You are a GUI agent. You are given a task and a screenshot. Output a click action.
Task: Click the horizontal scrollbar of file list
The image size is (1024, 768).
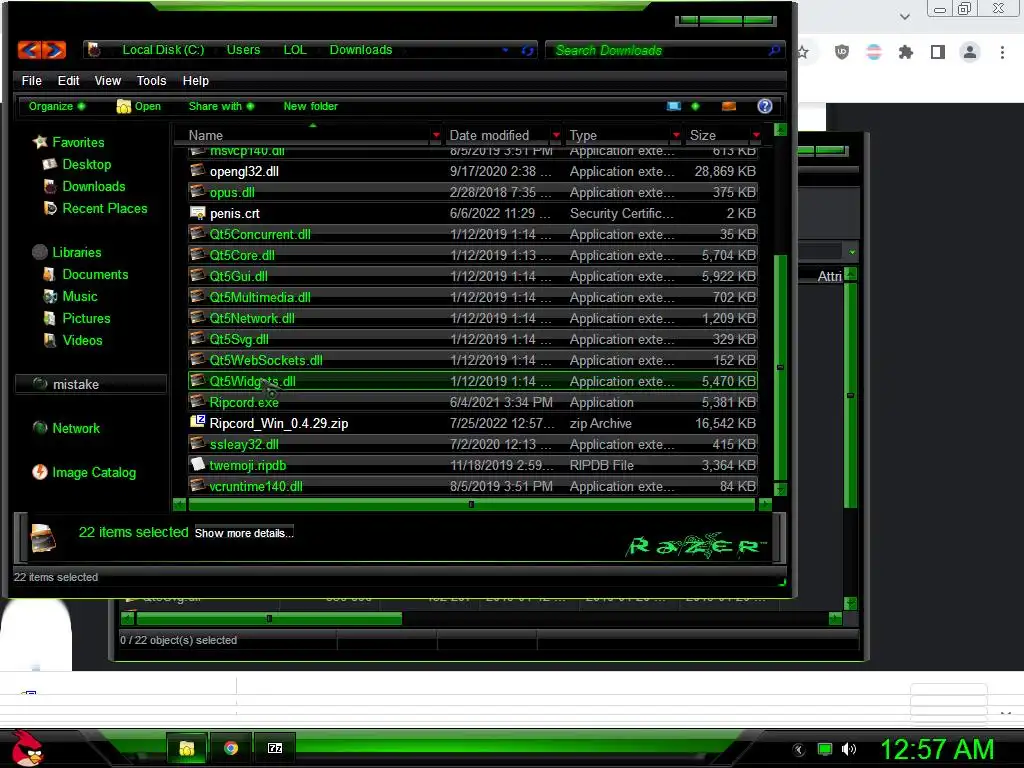click(471, 504)
